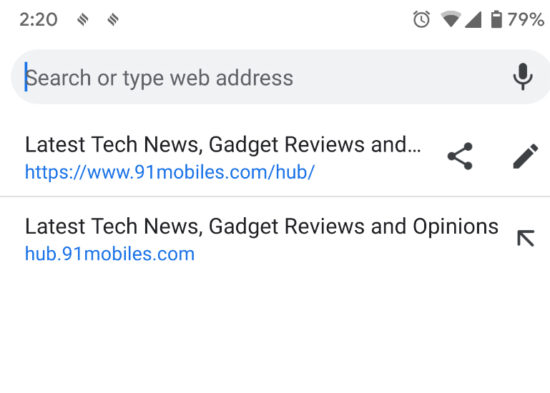Tap the second notification icon in status bar
Image resolution: width=550 pixels, height=393 pixels.
click(x=113, y=19)
